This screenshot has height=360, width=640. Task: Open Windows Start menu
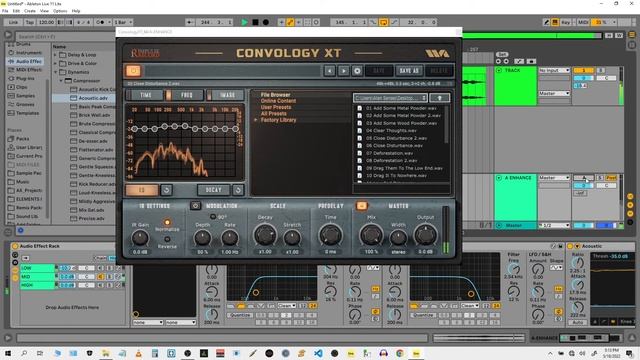[x=8, y=353]
